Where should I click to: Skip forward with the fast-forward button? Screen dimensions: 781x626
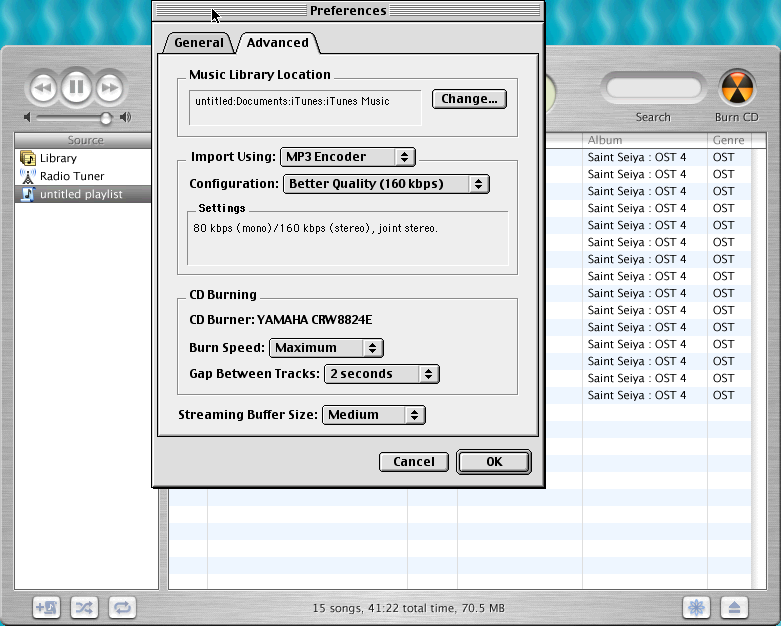109,88
